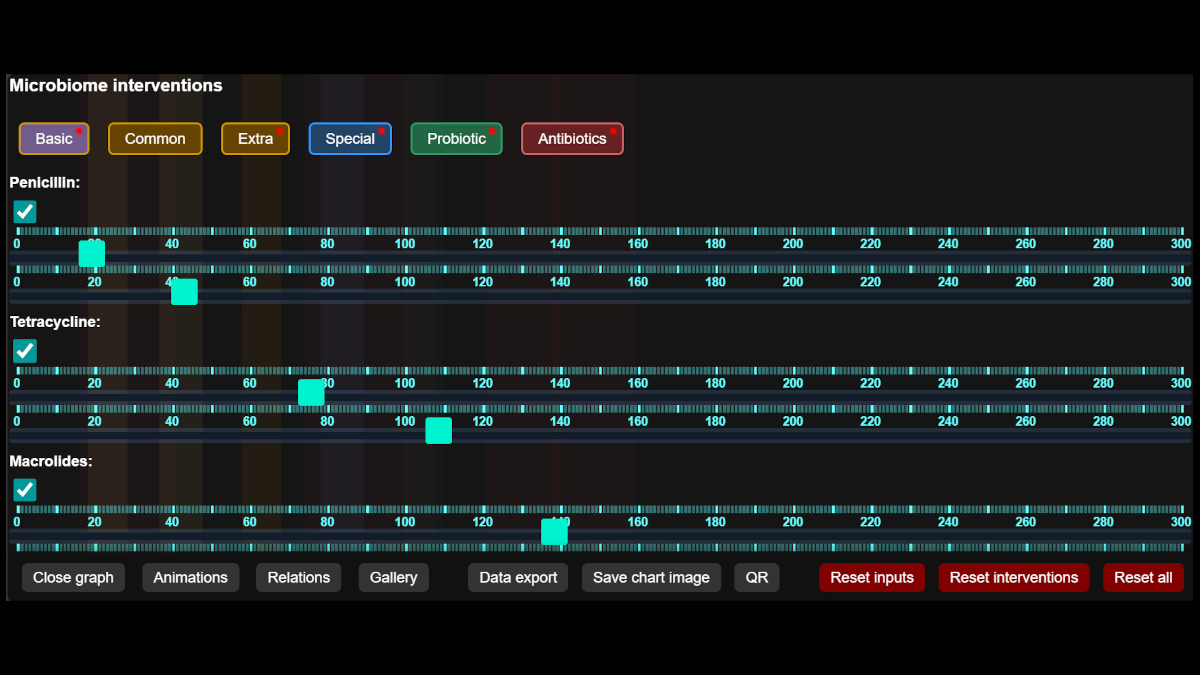The image size is (1200, 675).
Task: Click the second Tetracycline slider handle
Action: pos(438,431)
